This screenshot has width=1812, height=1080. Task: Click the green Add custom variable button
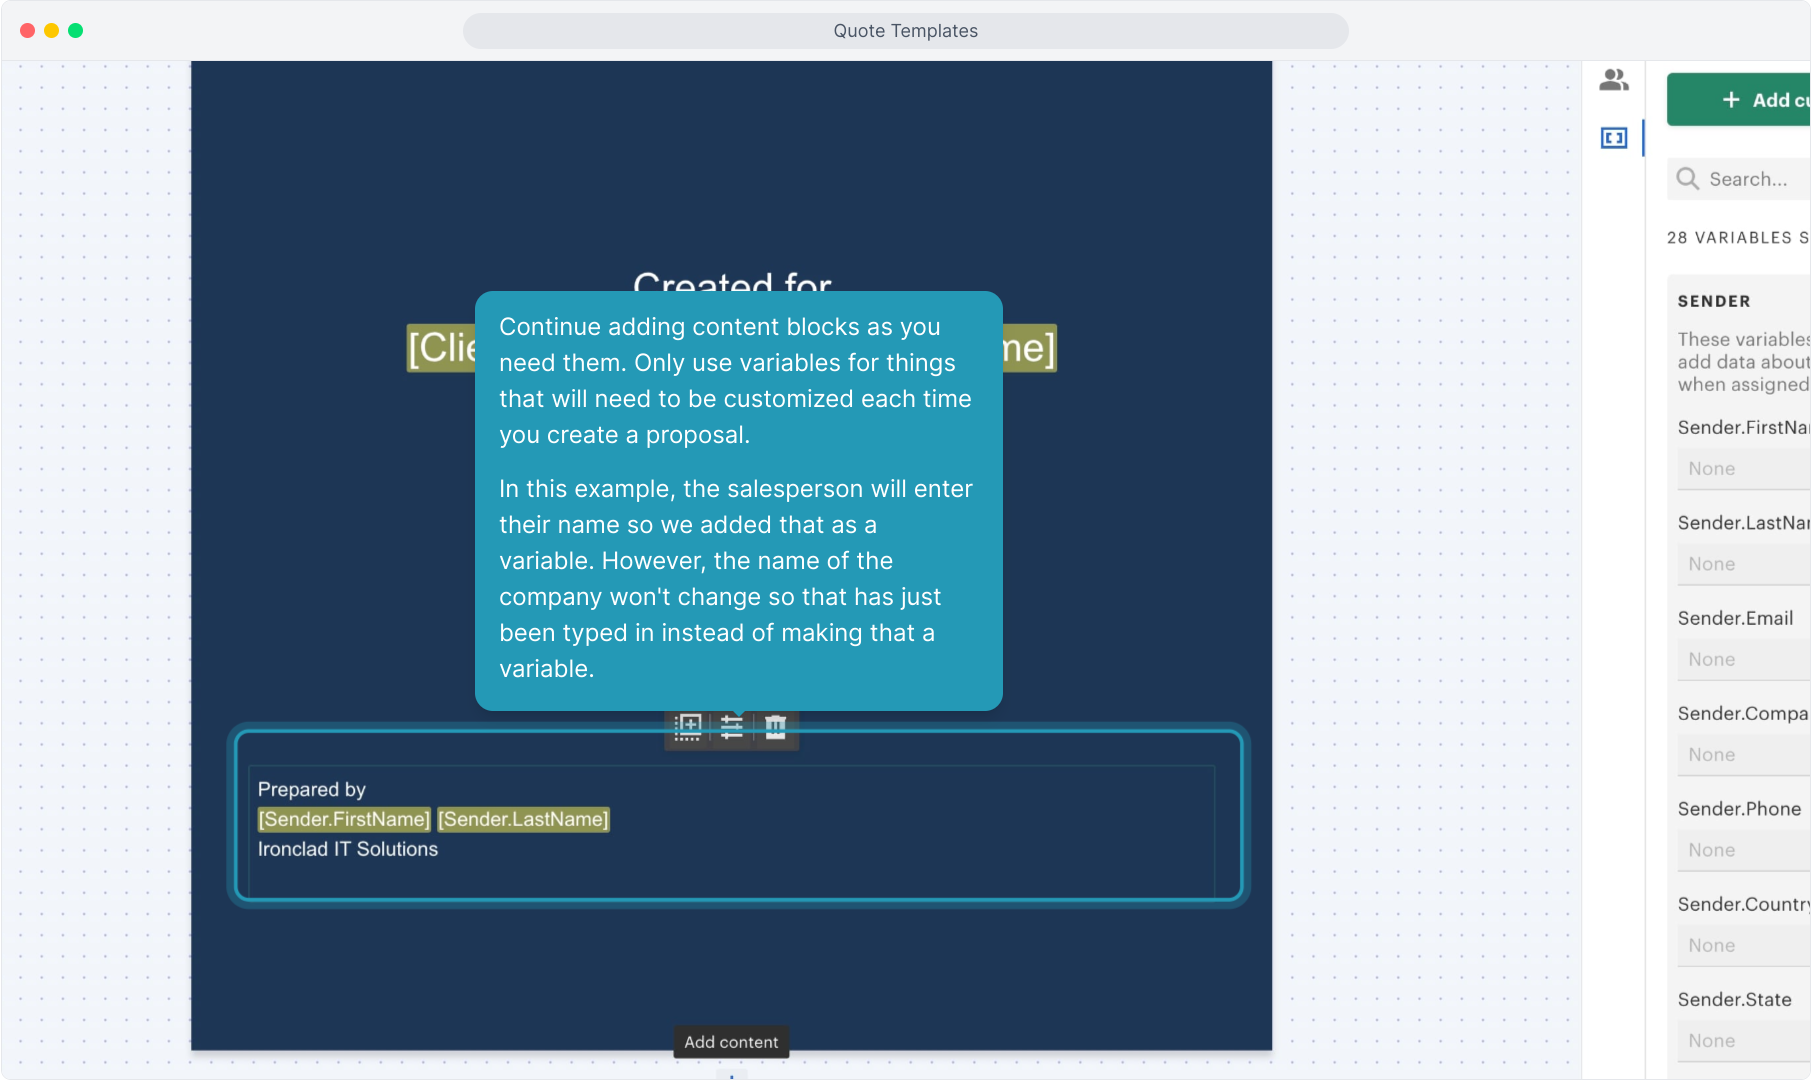pos(1739,100)
